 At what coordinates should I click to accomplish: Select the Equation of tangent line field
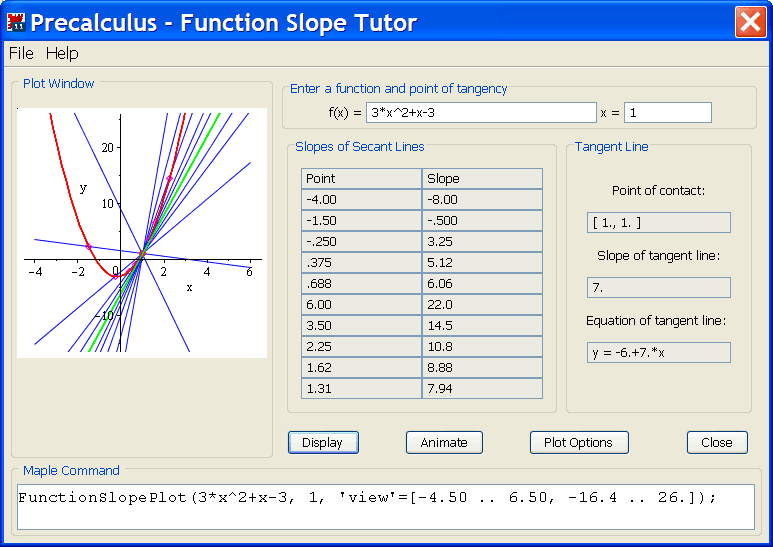click(658, 353)
